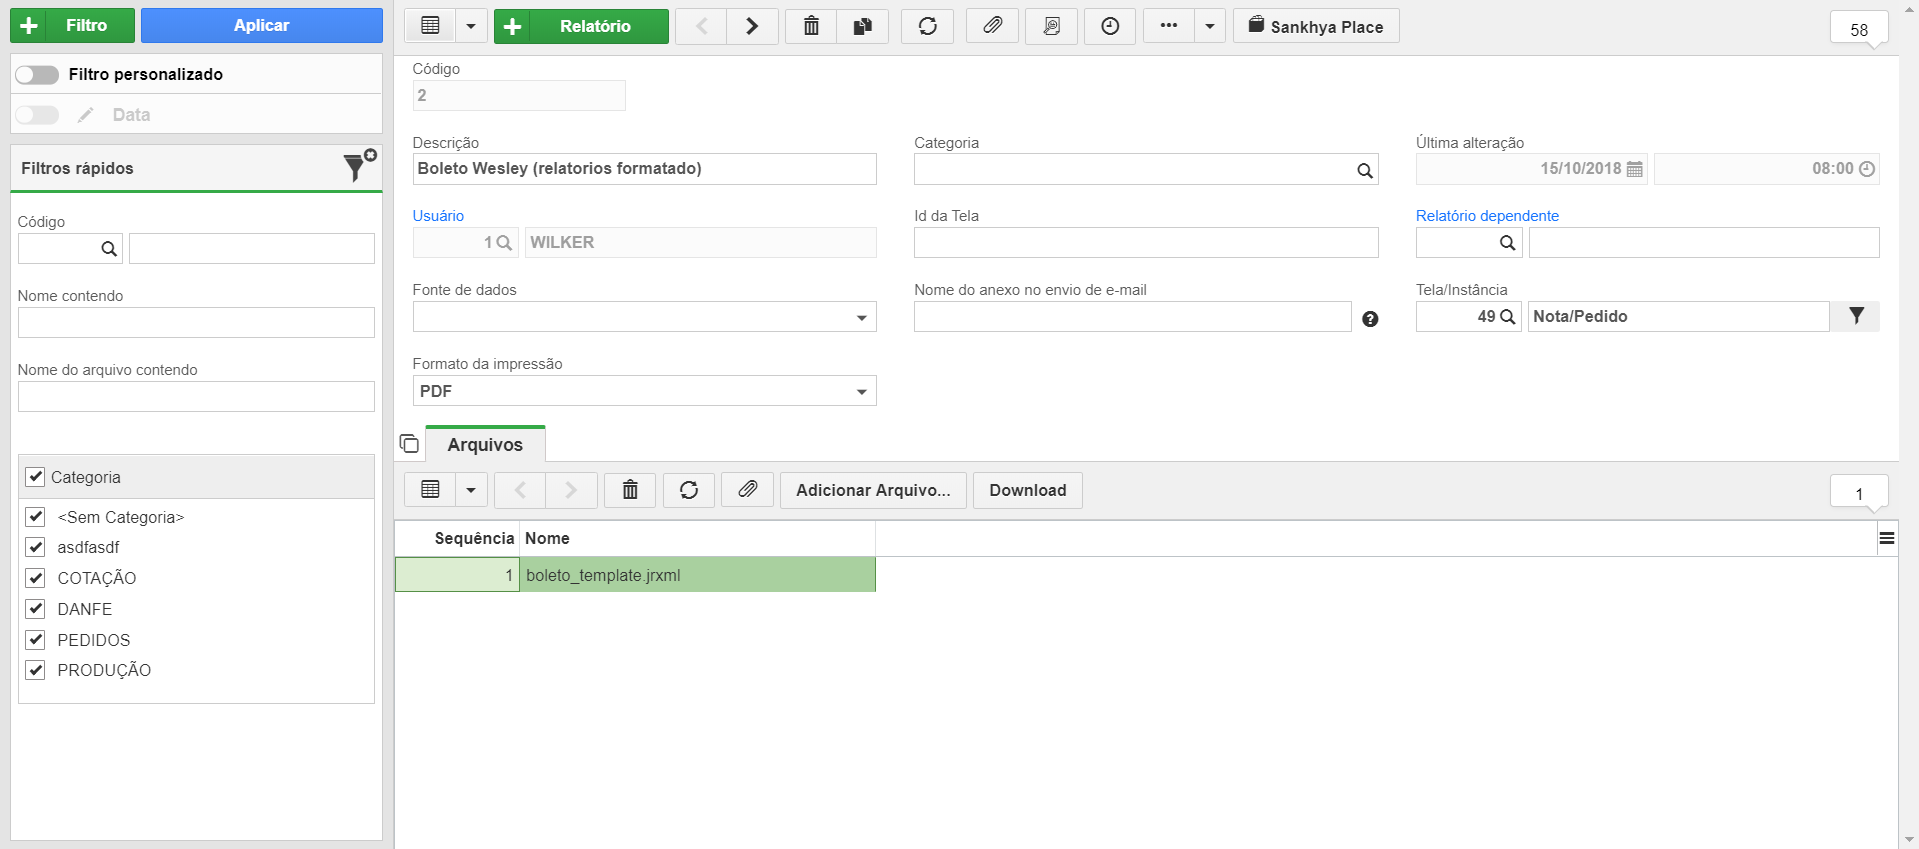Click the add quick filter funnel icon

[359, 166]
